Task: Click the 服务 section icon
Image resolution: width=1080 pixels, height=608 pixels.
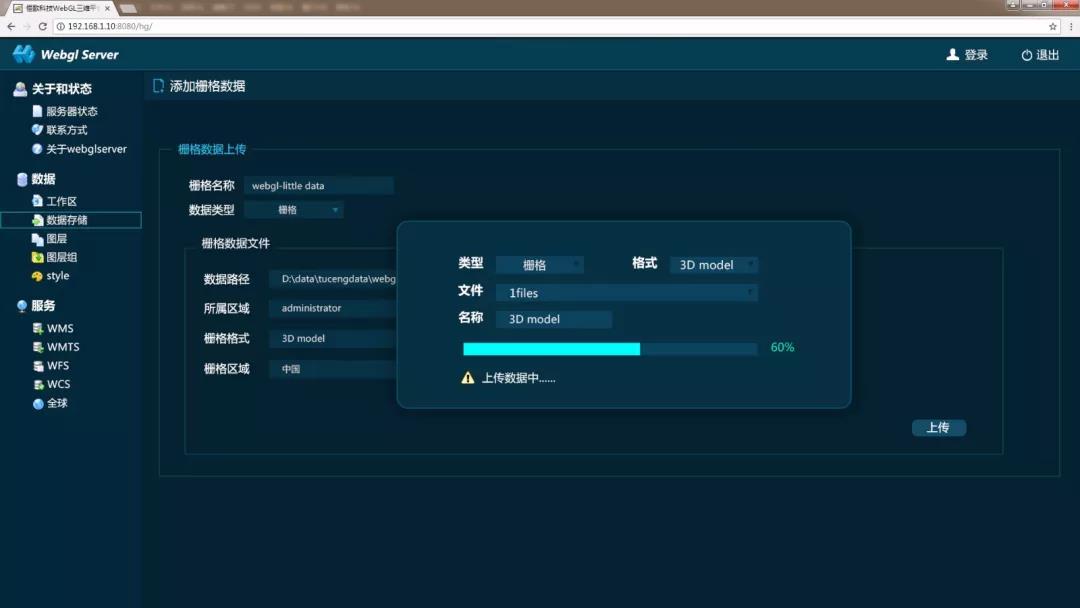Action: [x=22, y=306]
